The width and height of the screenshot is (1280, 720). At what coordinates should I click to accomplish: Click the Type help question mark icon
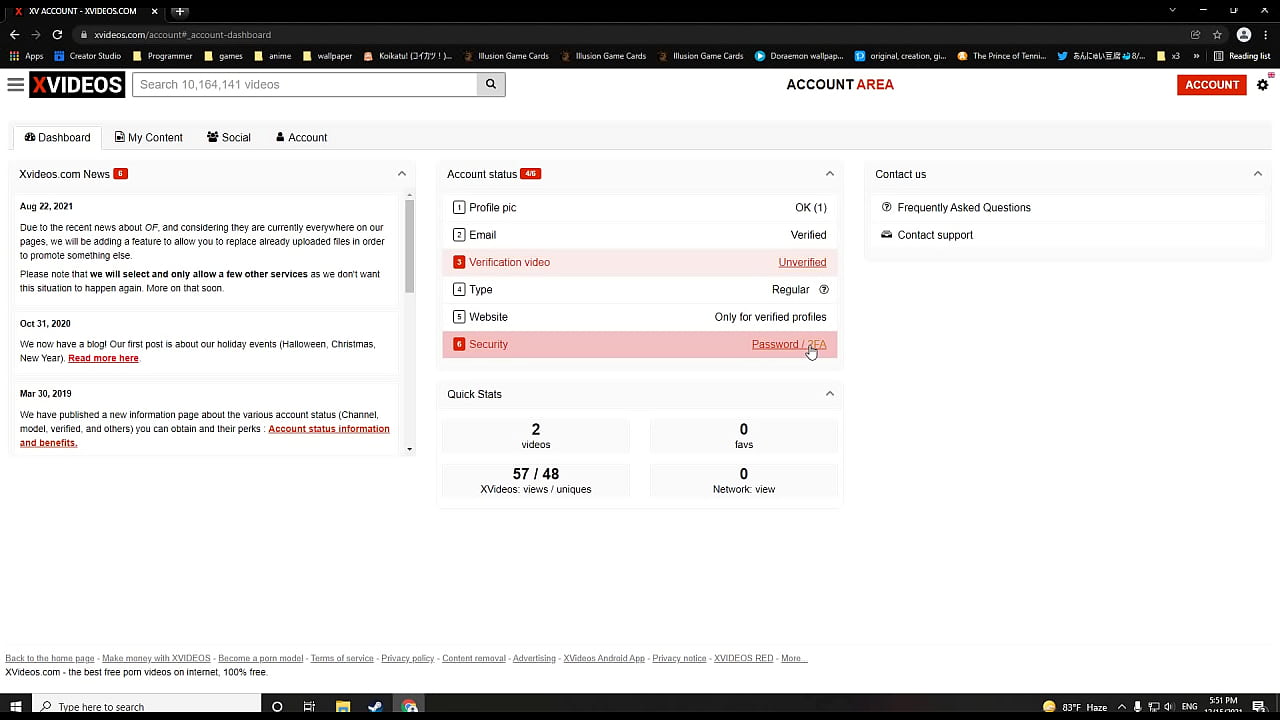click(824, 290)
